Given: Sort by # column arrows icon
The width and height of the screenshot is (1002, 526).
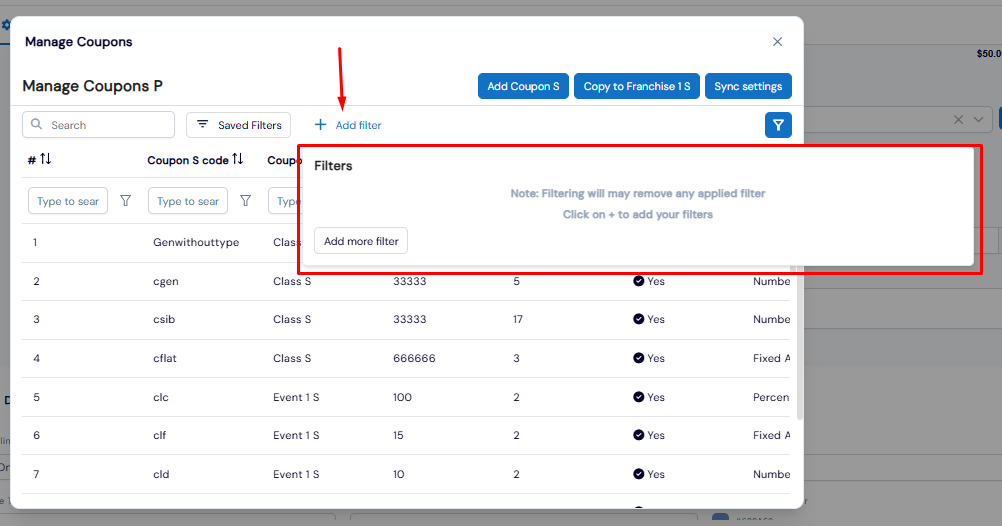Looking at the screenshot, I should point(45,159).
